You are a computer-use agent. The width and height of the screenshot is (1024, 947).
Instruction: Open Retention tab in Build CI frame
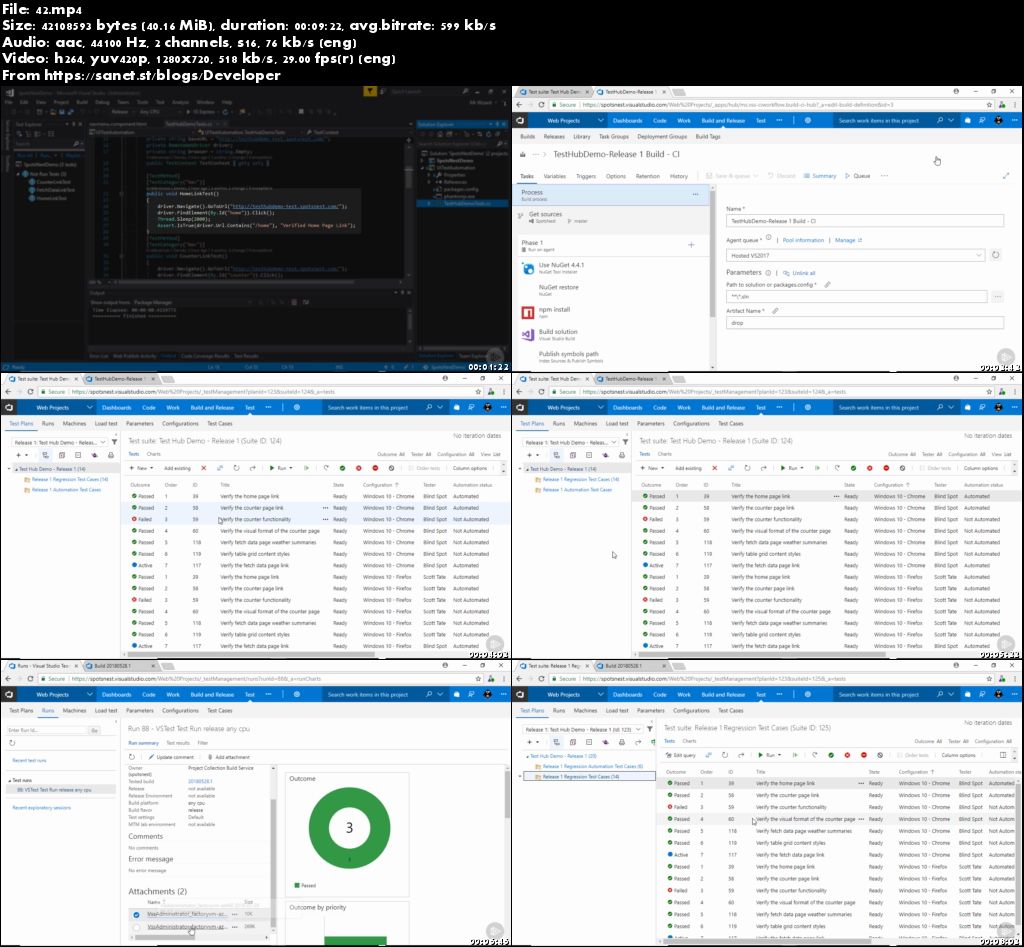(x=647, y=176)
